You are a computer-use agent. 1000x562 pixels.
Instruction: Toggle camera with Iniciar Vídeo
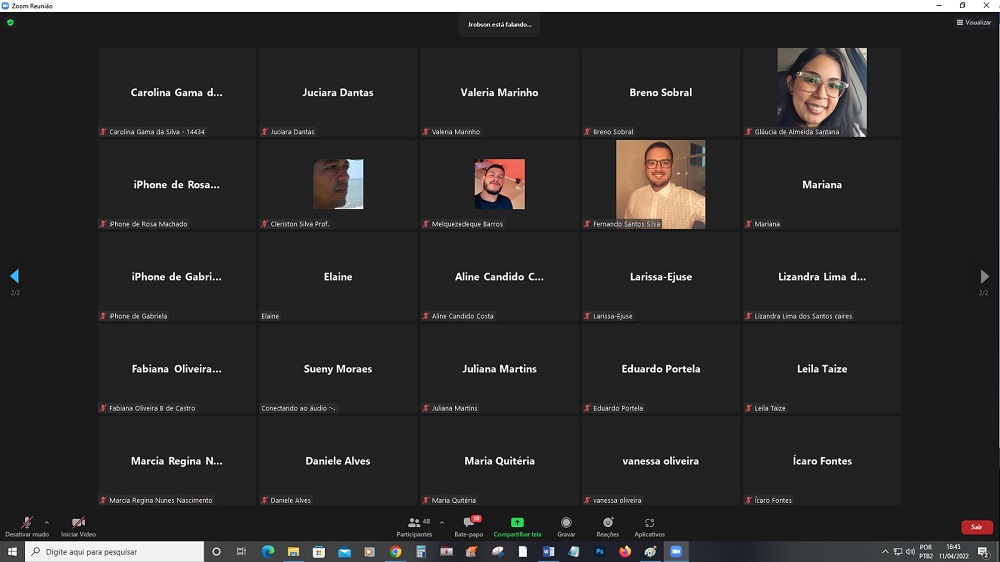click(x=78, y=524)
